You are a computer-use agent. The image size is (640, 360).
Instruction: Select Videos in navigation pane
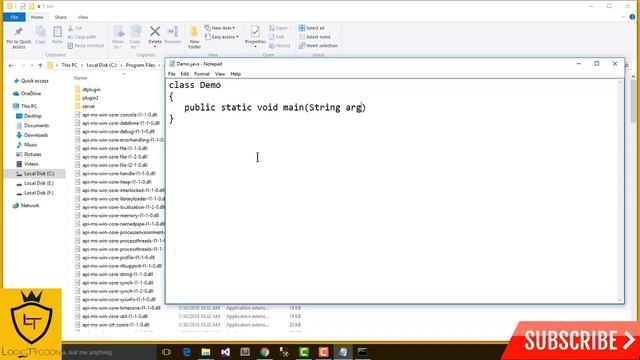(x=31, y=164)
